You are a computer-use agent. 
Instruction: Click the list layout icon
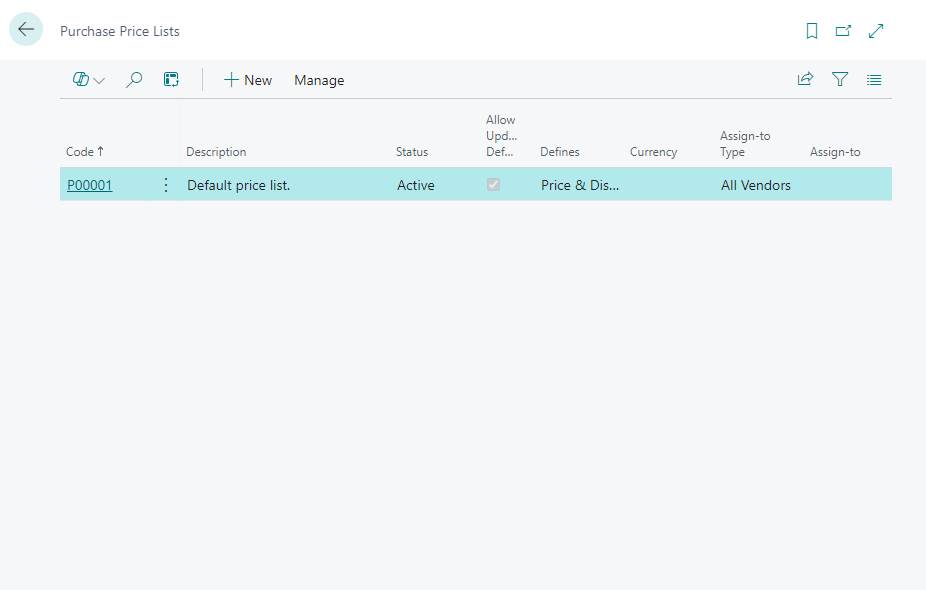point(874,80)
